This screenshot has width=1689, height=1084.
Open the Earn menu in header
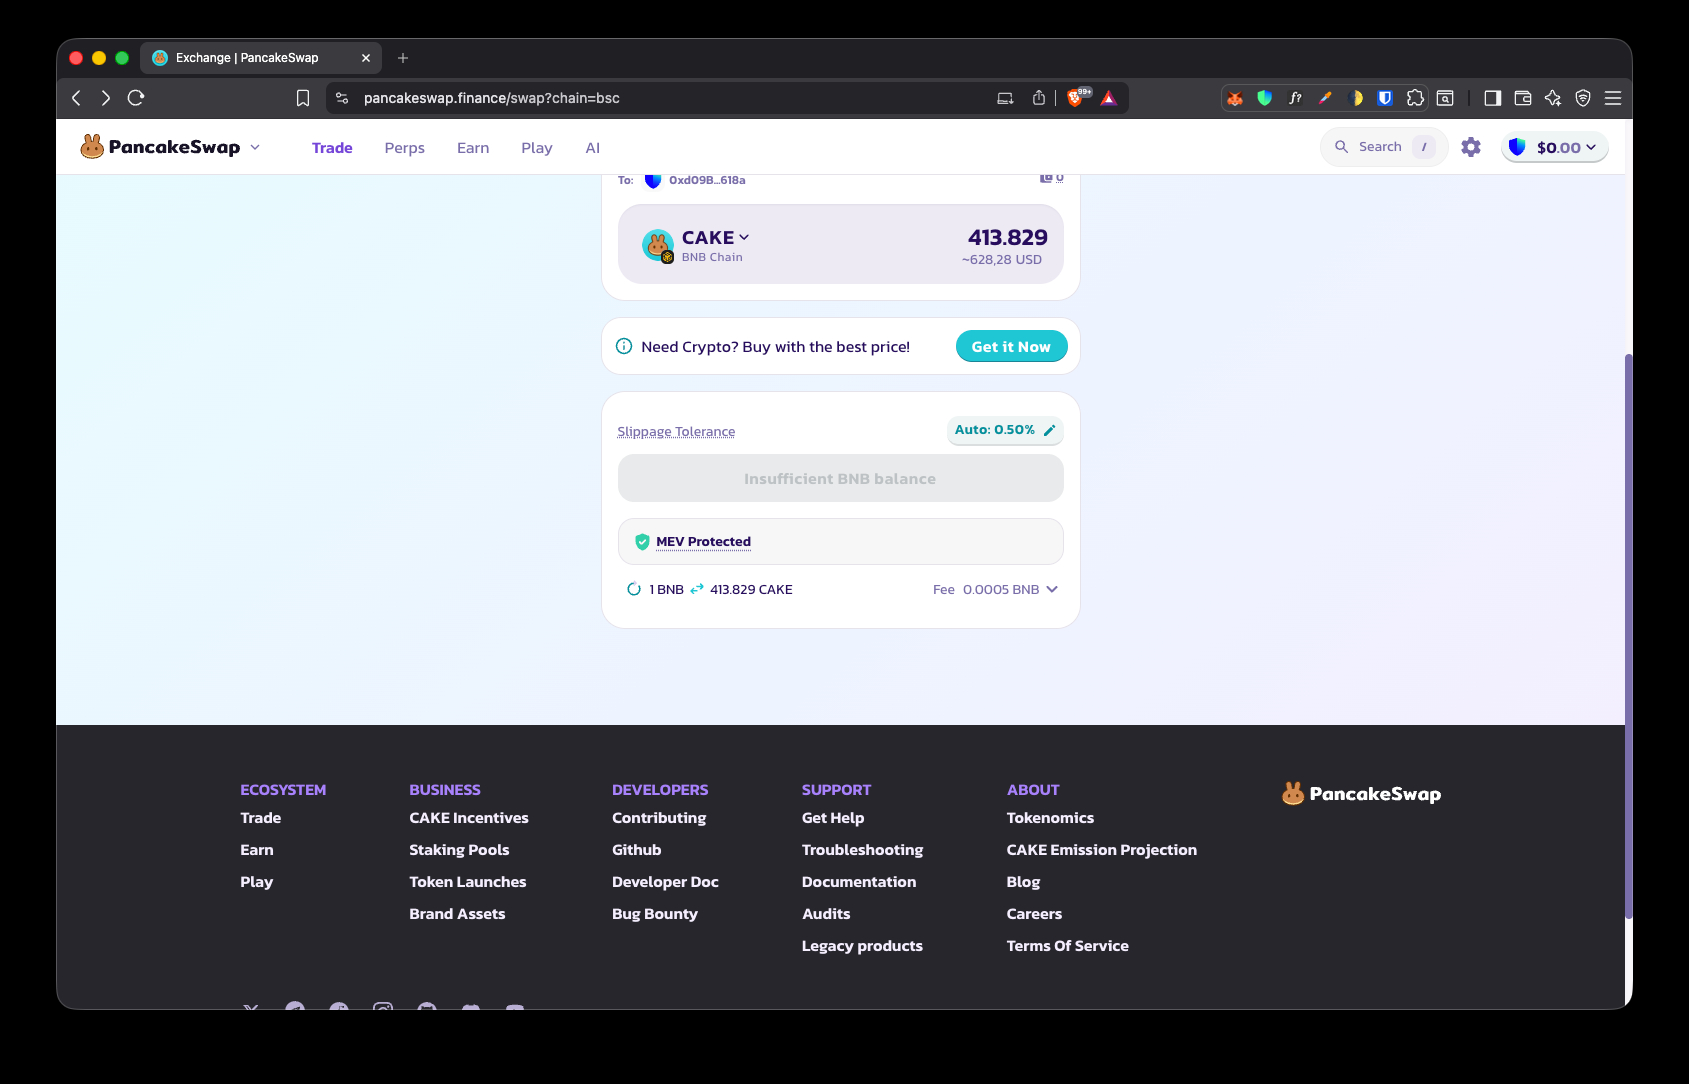[473, 148]
